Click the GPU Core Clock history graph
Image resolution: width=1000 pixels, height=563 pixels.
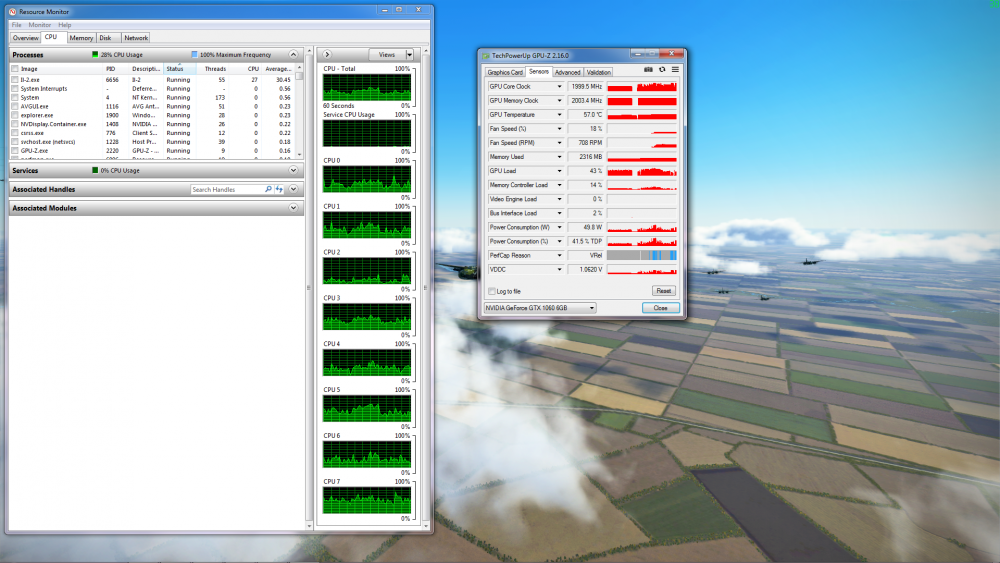pos(642,87)
